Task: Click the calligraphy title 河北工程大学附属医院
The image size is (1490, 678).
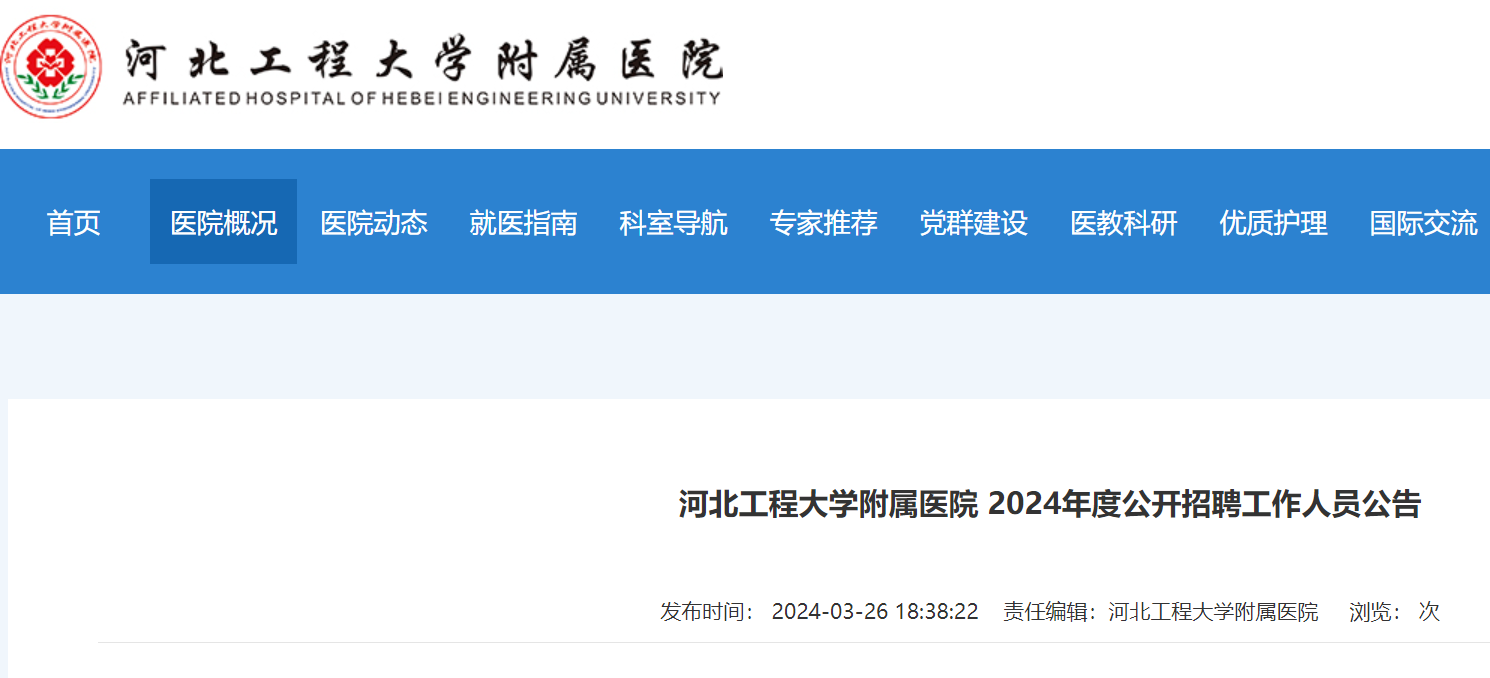Action: (x=422, y=59)
